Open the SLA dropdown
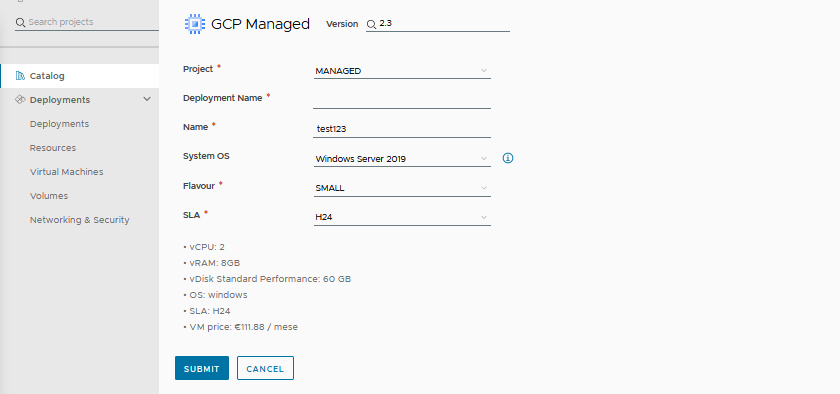Viewport: 840px width, 394px height. (x=402, y=217)
